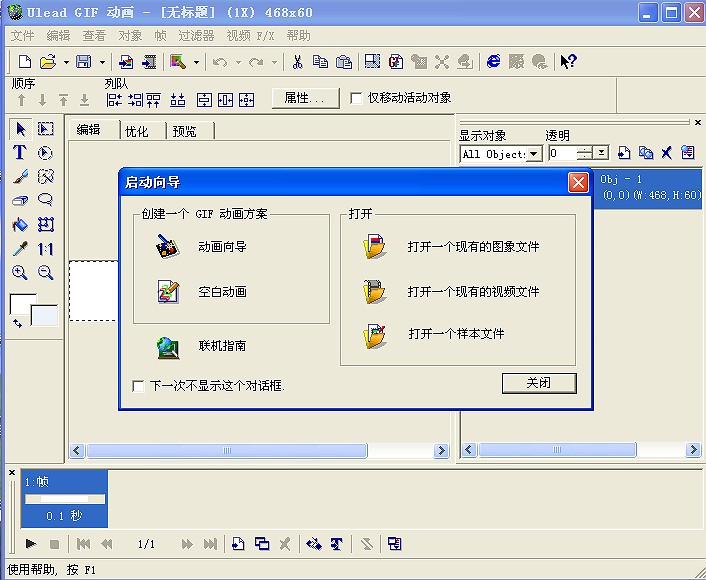Click the Zoom in magnifier tool
The image size is (706, 580).
pos(19,272)
